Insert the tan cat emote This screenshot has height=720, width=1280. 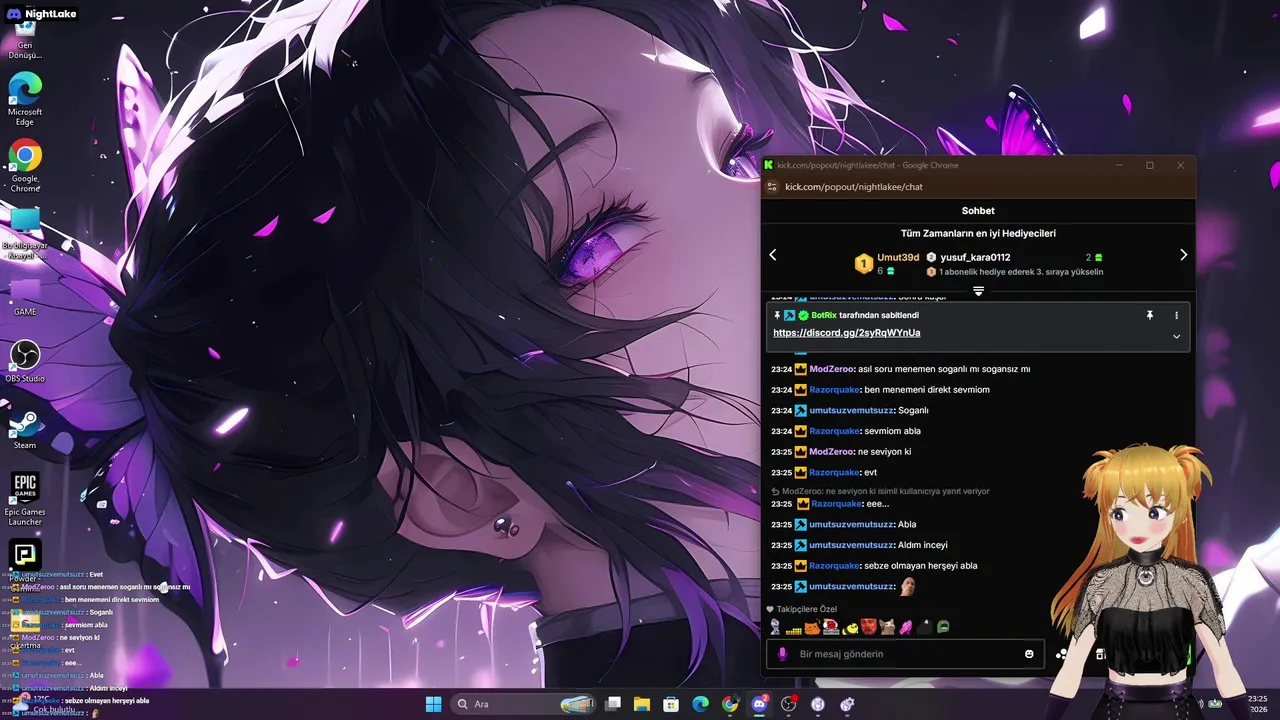(887, 627)
